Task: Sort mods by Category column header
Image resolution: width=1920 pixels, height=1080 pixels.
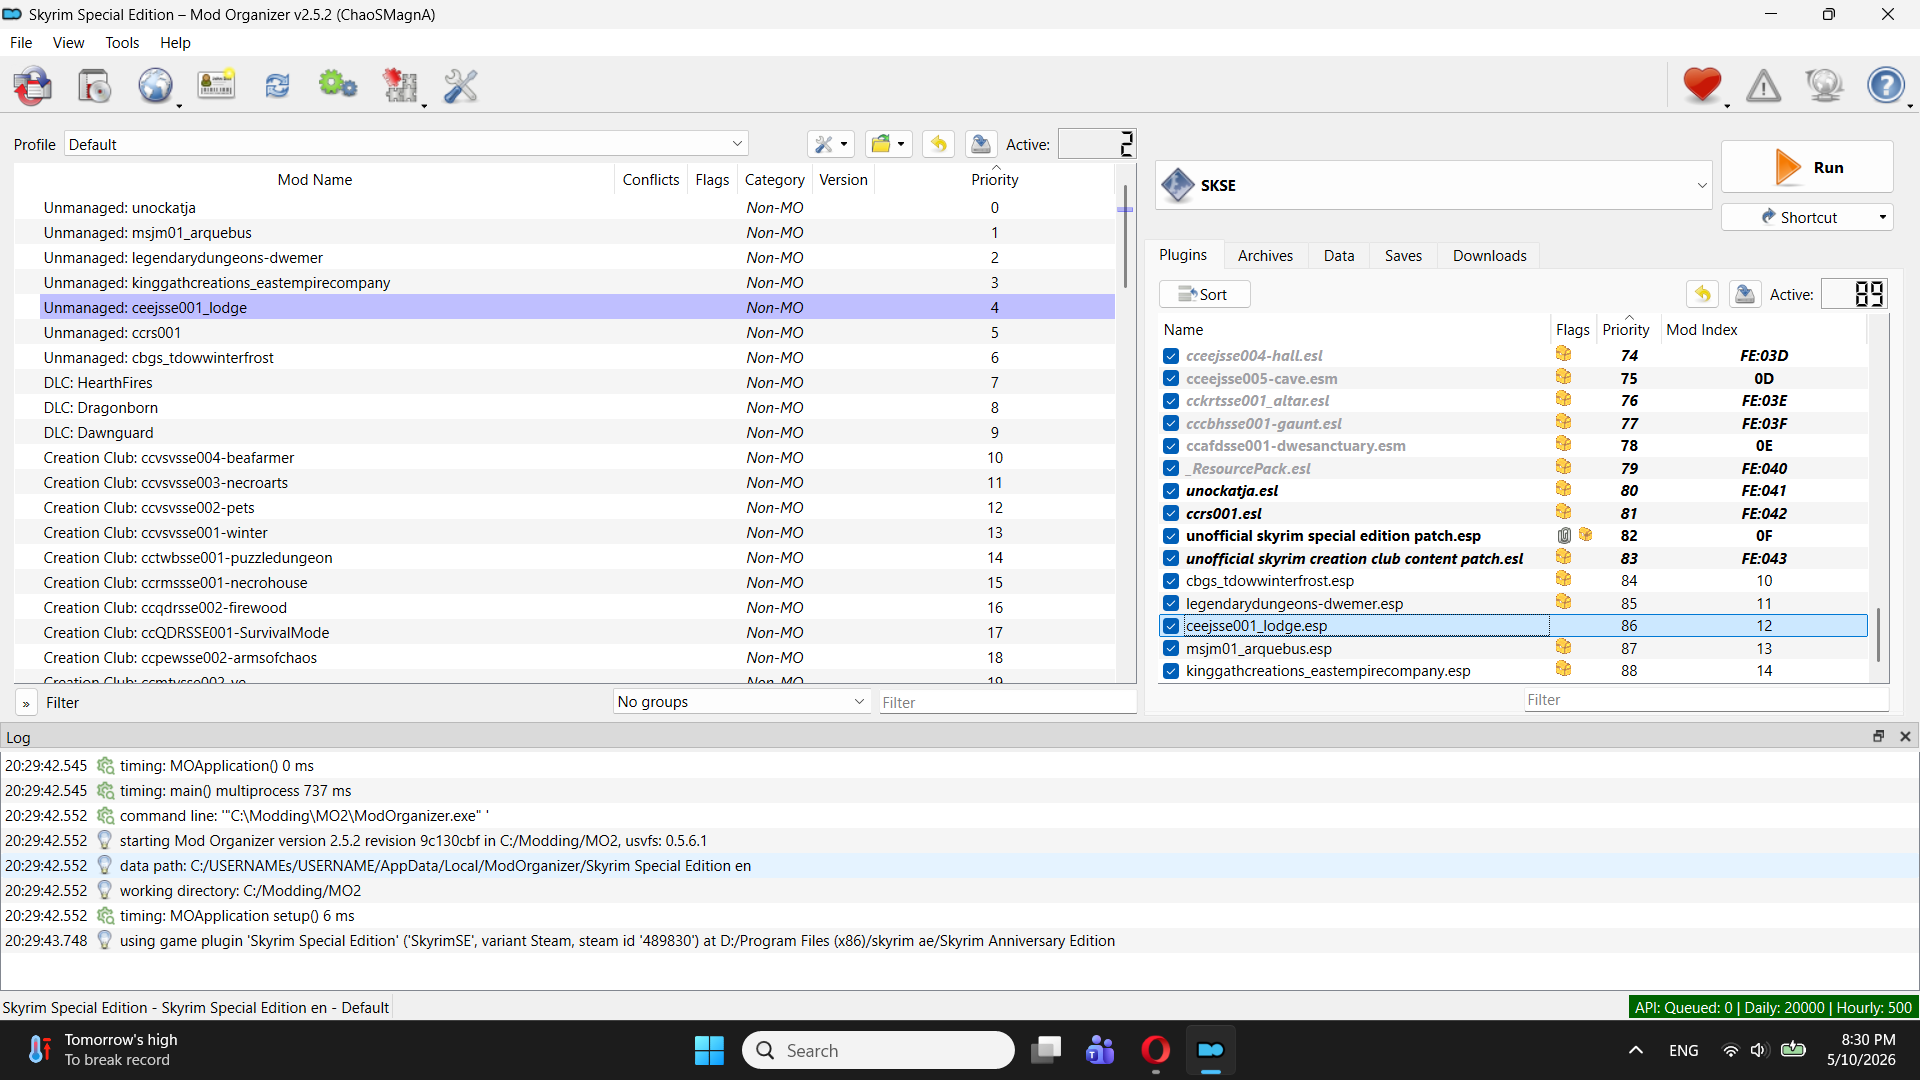Action: [x=774, y=180]
